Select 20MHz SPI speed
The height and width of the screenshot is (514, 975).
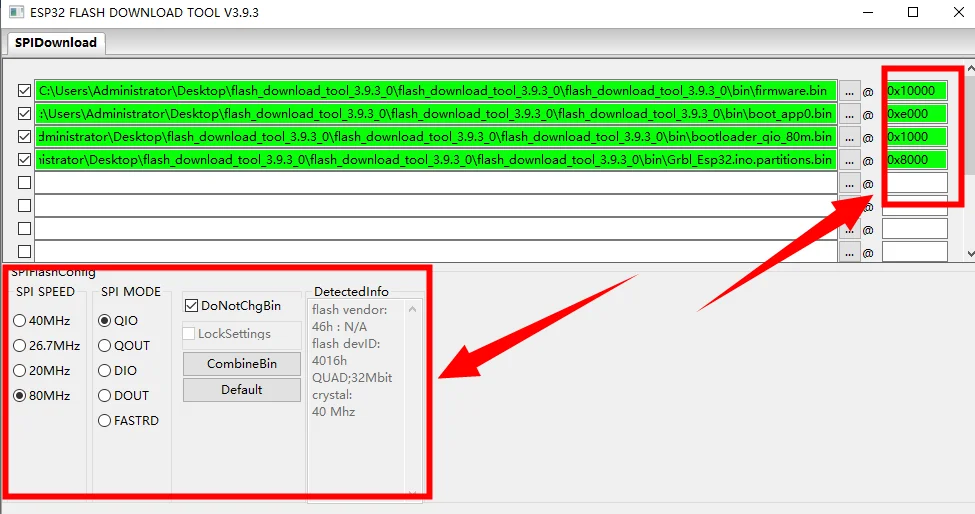click(x=42, y=370)
